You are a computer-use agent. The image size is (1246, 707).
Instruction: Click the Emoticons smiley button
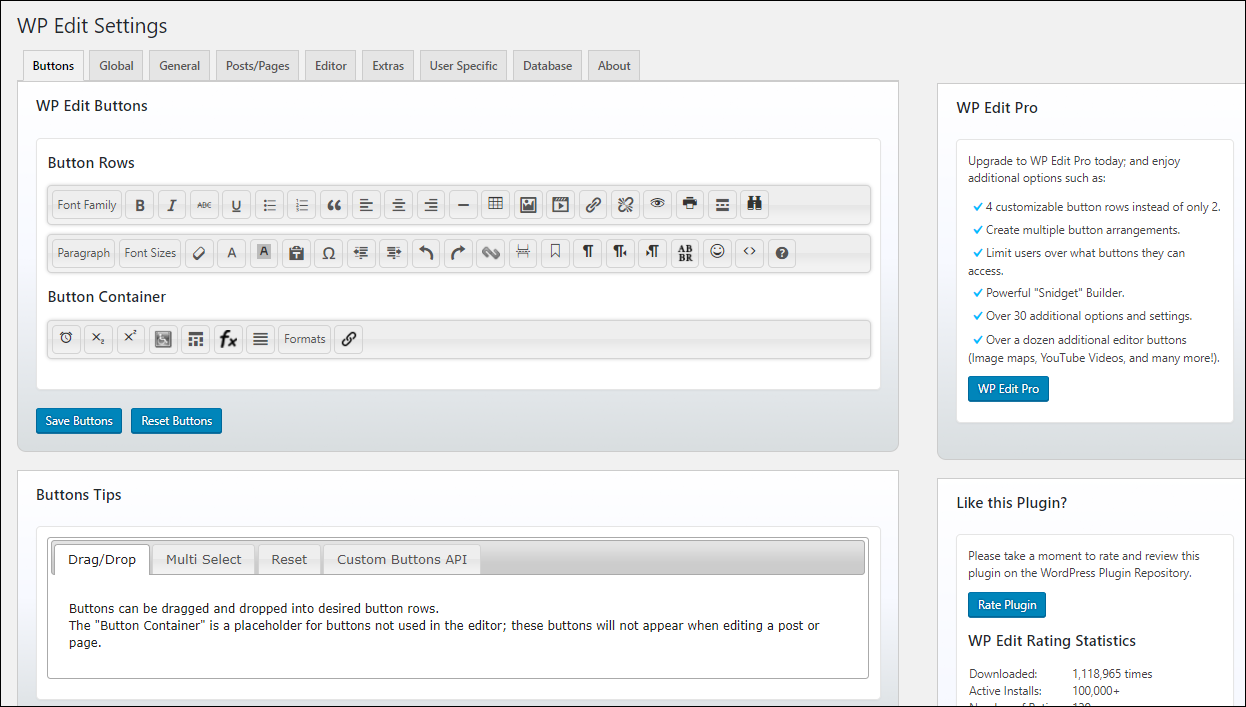[x=717, y=253]
